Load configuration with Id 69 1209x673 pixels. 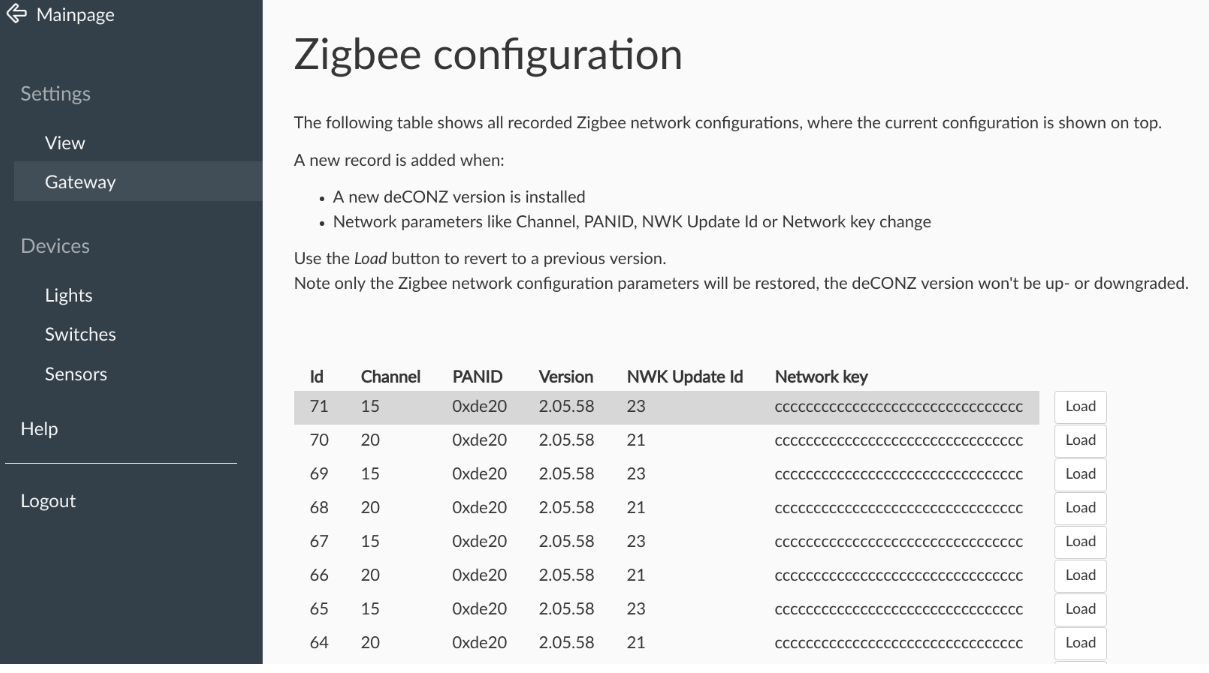pyautogui.click(x=1080, y=474)
